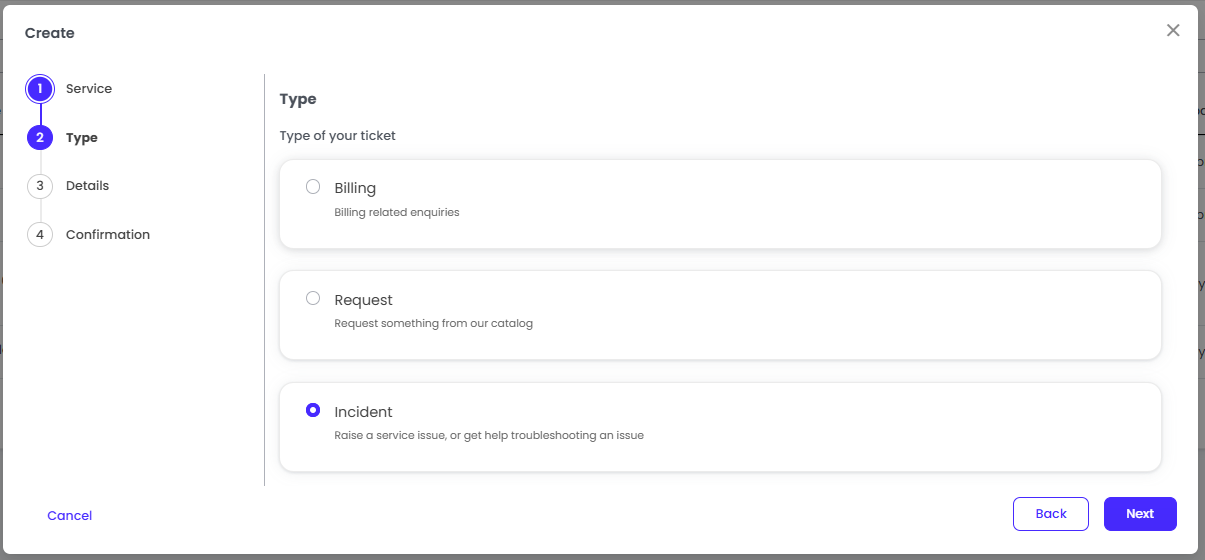Click the step 4 circle icon
1205x560 pixels.
(40, 235)
